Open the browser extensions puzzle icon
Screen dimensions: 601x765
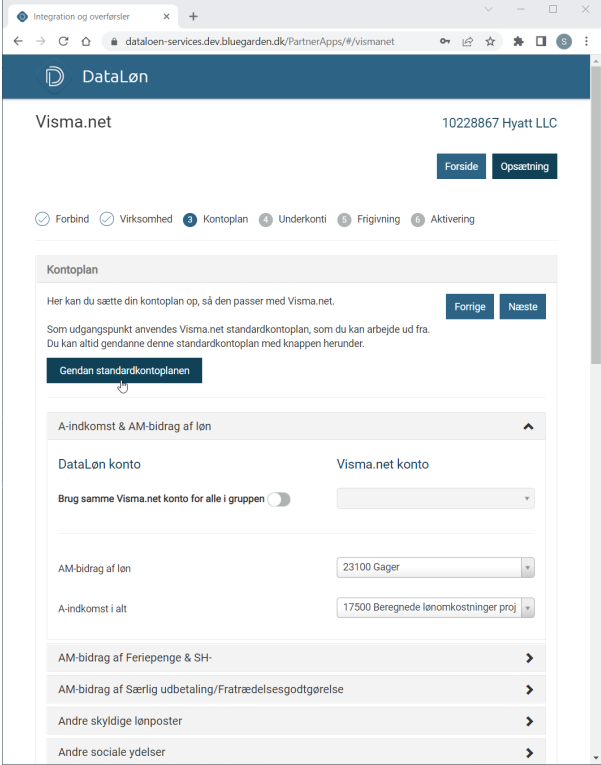[518, 41]
